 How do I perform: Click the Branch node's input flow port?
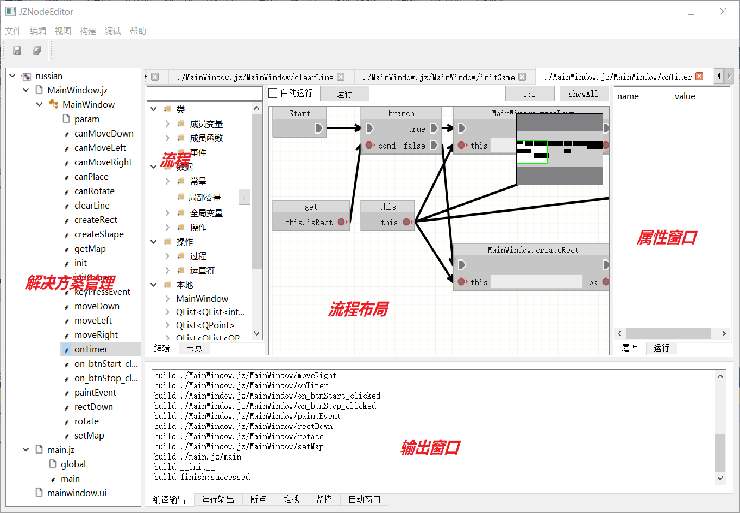point(370,128)
